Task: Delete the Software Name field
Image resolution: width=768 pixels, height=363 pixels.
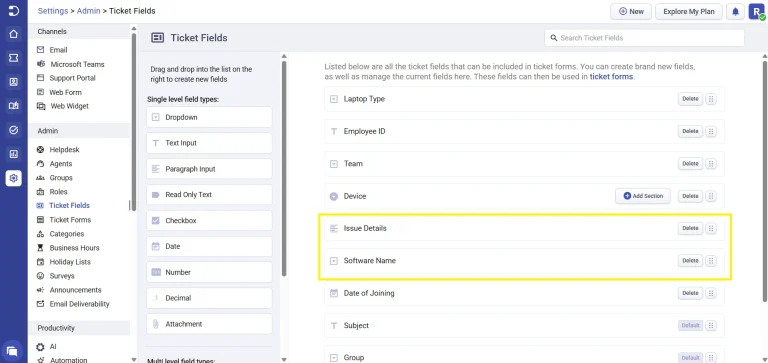Action: point(690,261)
